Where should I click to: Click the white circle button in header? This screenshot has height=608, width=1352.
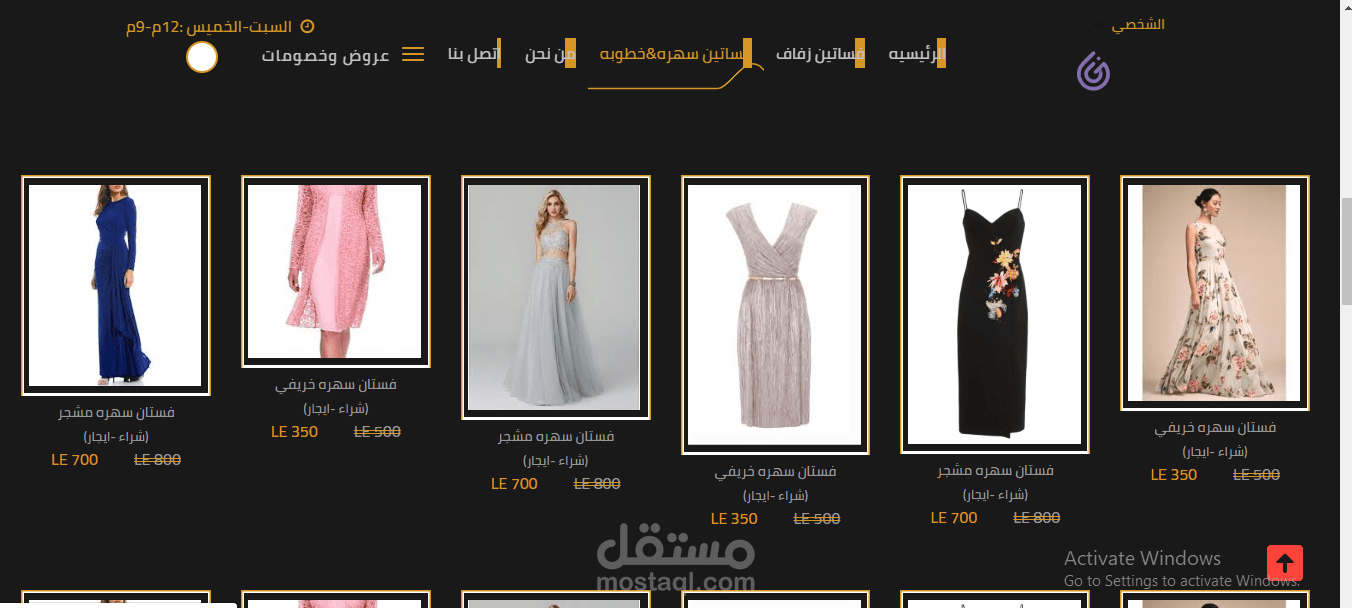point(202,57)
